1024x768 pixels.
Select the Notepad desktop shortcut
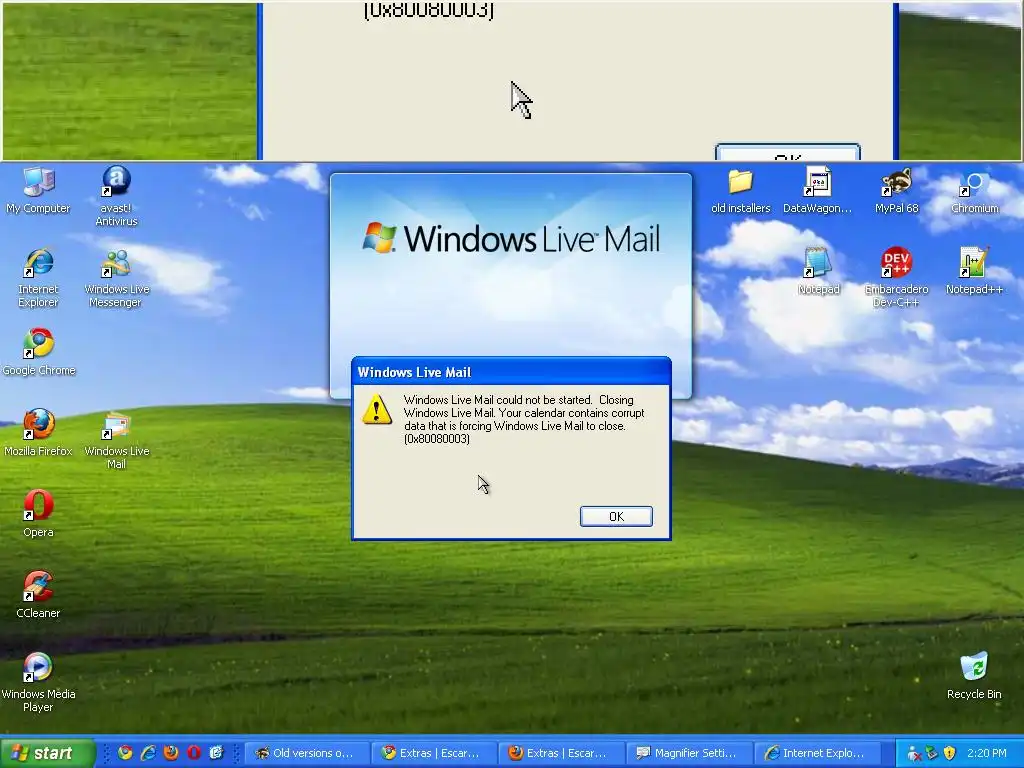tap(818, 271)
